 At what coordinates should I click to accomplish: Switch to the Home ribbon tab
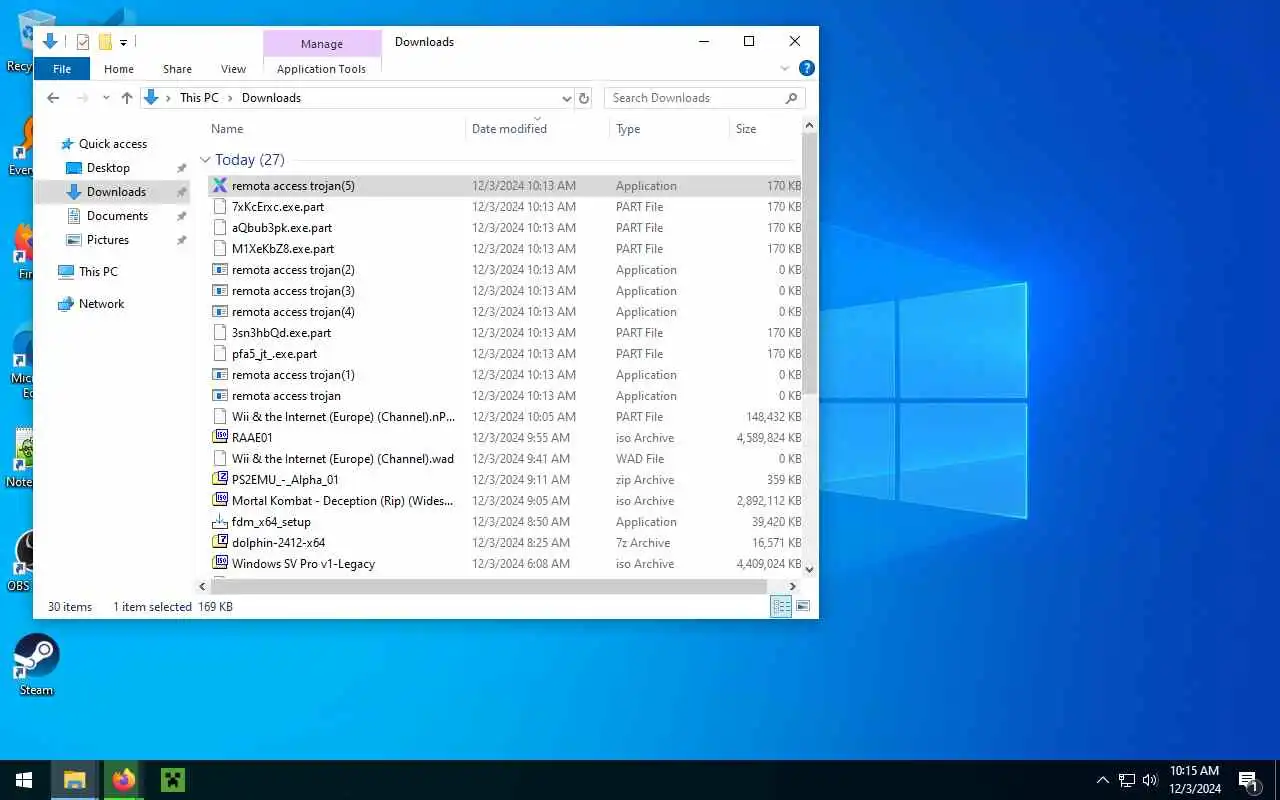pyautogui.click(x=119, y=69)
